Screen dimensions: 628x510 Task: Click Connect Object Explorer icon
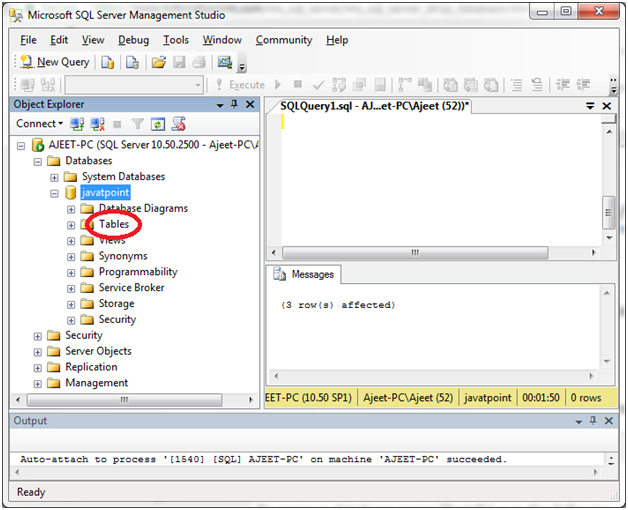pyautogui.click(x=77, y=124)
